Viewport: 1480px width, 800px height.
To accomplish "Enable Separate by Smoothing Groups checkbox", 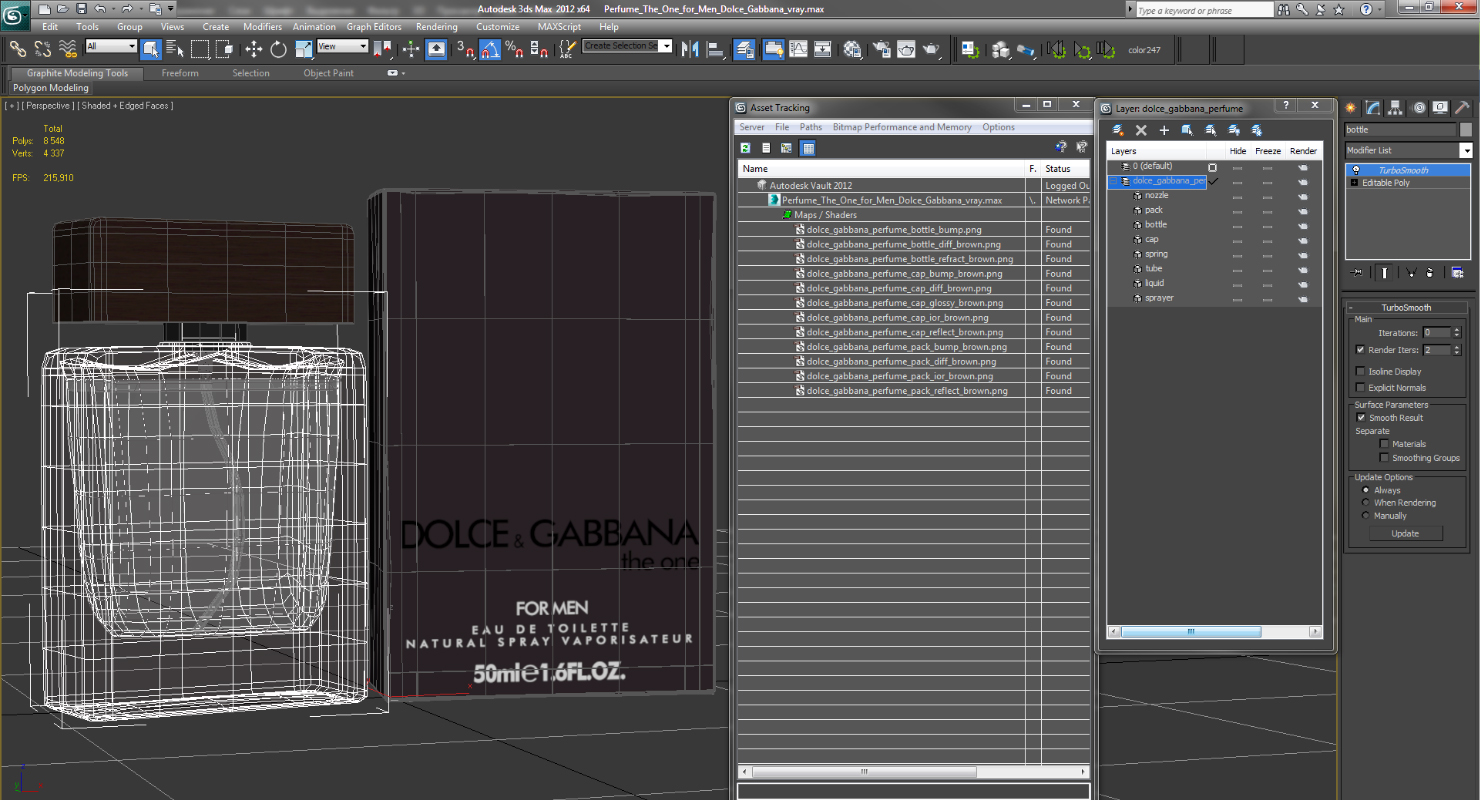I will (x=1384, y=458).
